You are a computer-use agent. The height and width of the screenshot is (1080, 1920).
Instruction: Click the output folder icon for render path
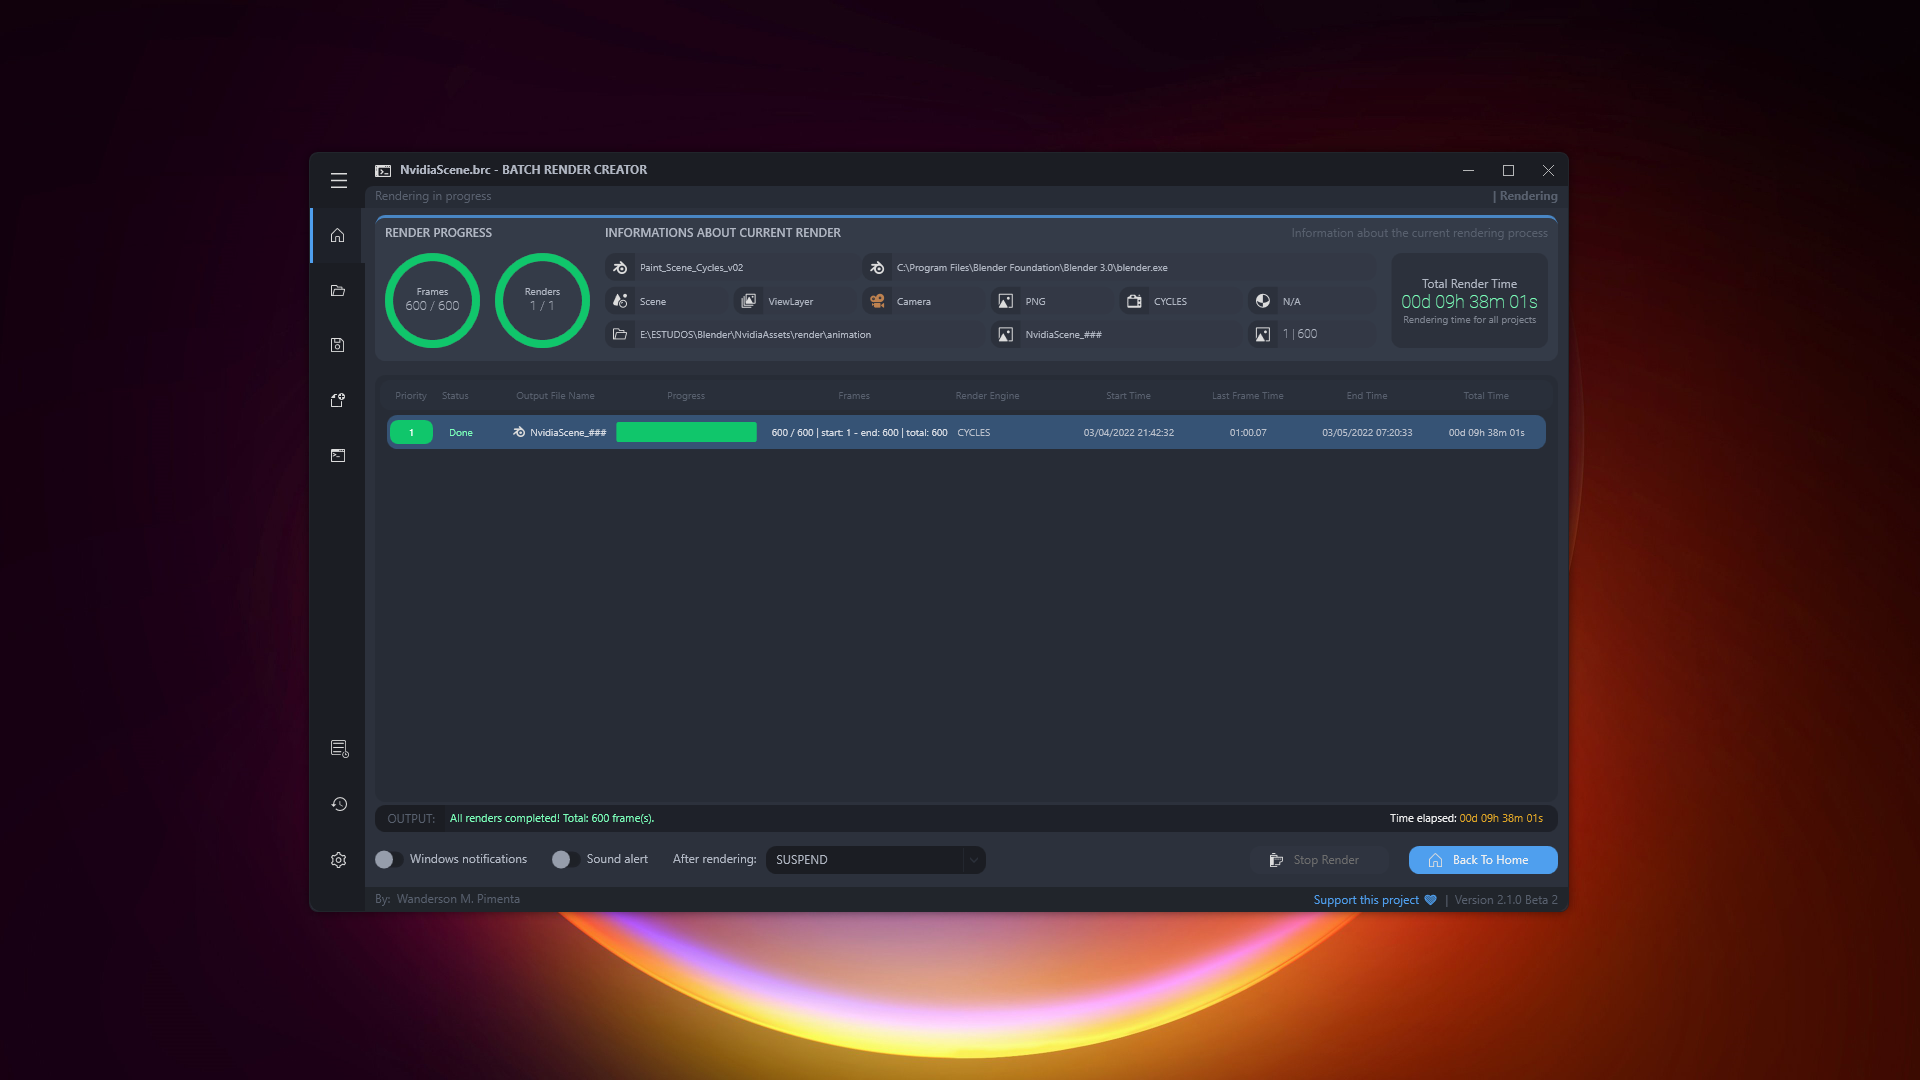click(x=620, y=334)
